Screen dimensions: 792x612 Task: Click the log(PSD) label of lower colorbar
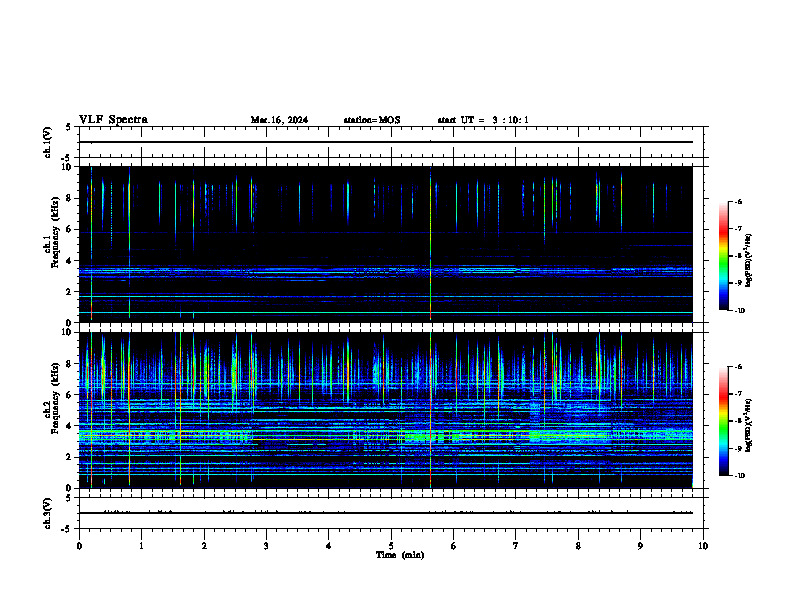pyautogui.click(x=749, y=426)
